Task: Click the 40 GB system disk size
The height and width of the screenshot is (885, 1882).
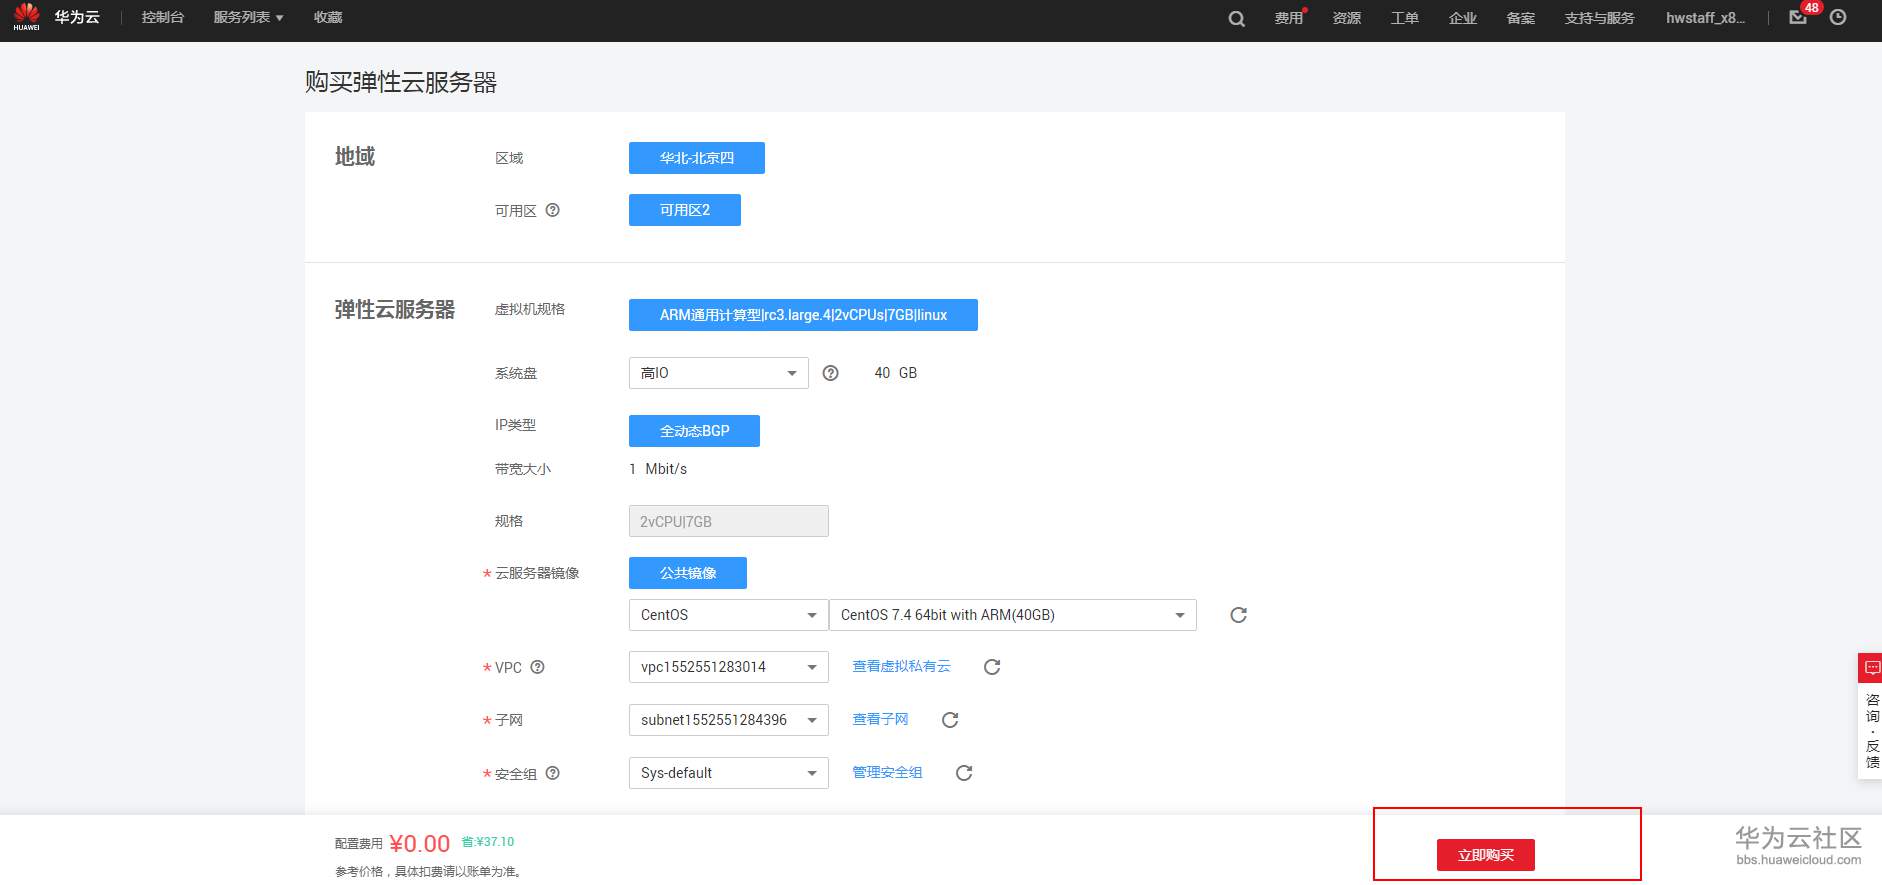Action: pyautogui.click(x=896, y=373)
